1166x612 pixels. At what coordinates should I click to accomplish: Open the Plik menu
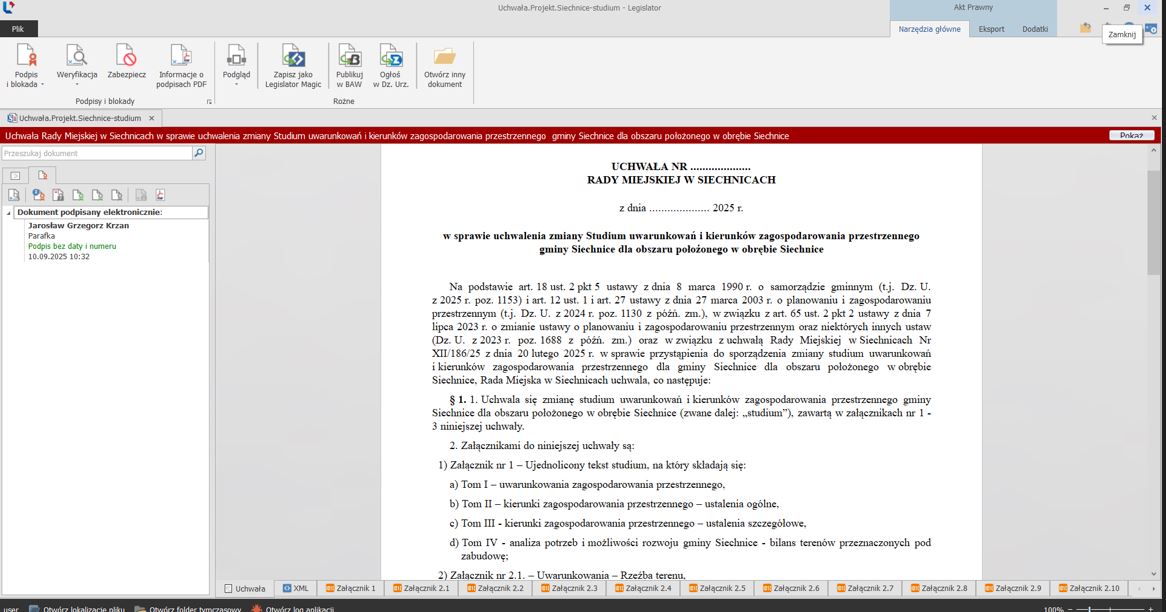point(18,29)
